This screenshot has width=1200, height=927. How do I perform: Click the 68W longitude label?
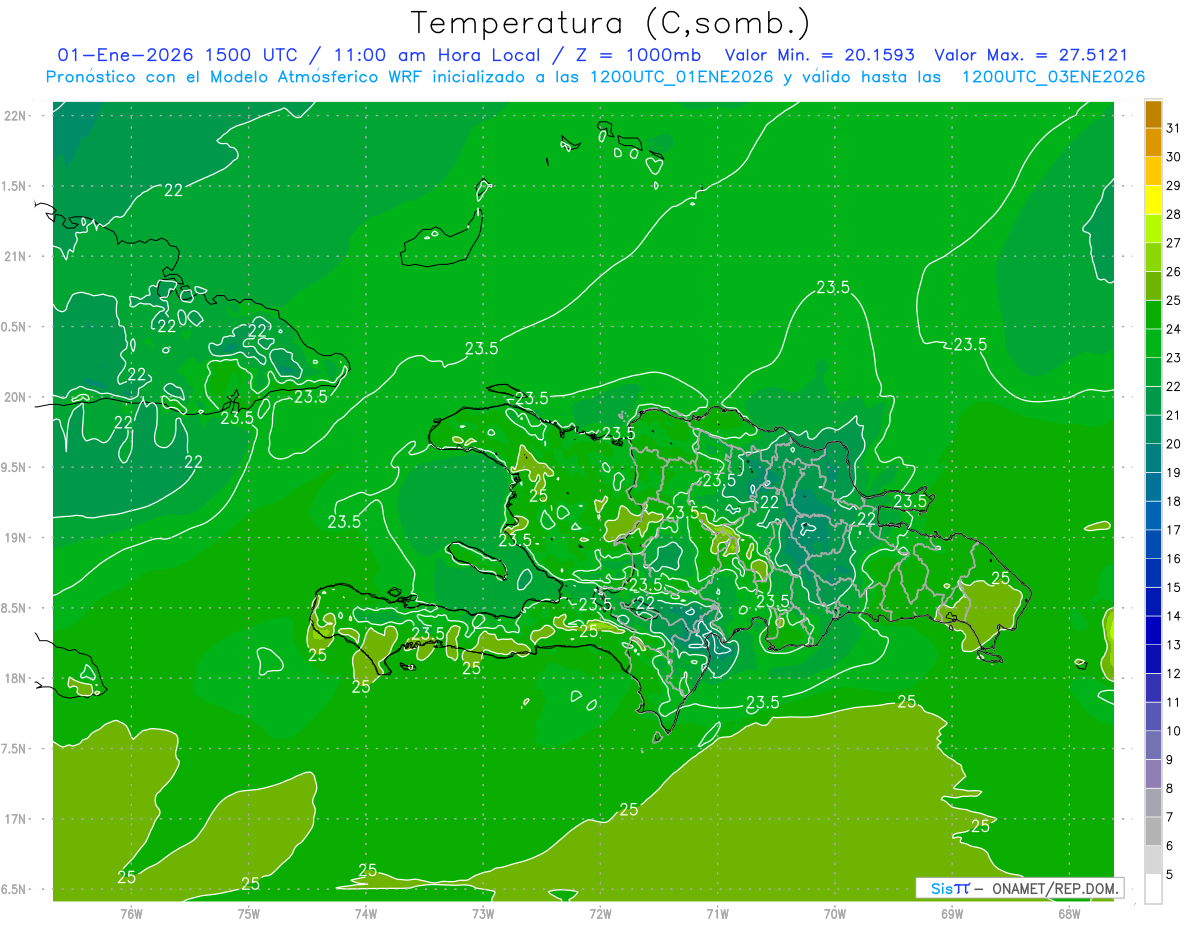coord(1069,914)
